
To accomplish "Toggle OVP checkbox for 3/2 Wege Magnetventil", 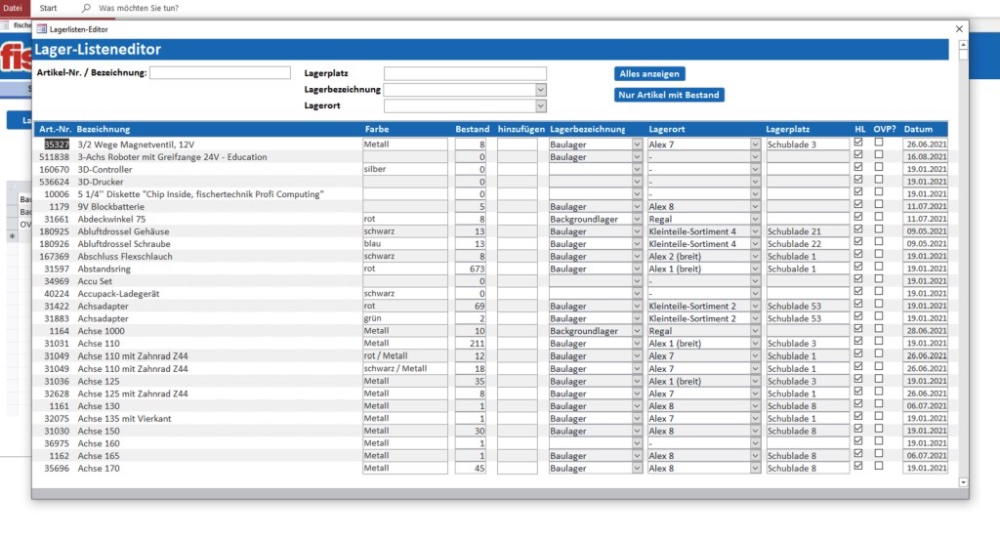I will pyautogui.click(x=879, y=142).
